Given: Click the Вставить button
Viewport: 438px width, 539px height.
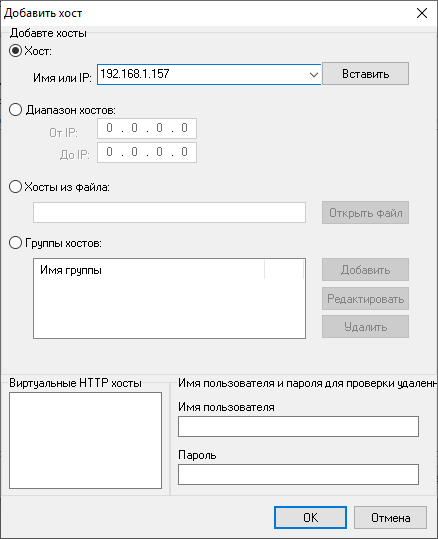Looking at the screenshot, I should click(x=365, y=74).
